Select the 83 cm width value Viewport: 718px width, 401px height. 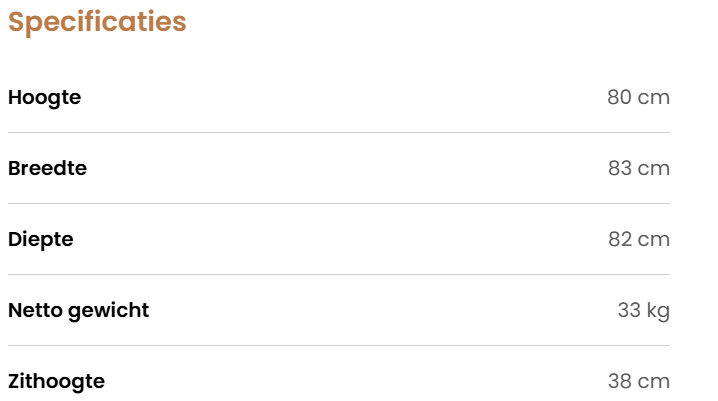(x=638, y=169)
